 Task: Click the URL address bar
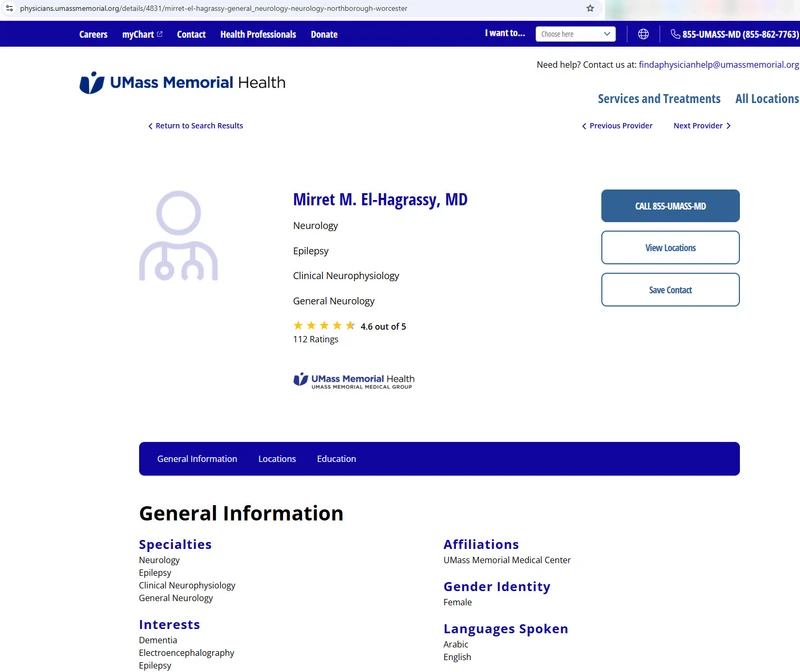301,8
